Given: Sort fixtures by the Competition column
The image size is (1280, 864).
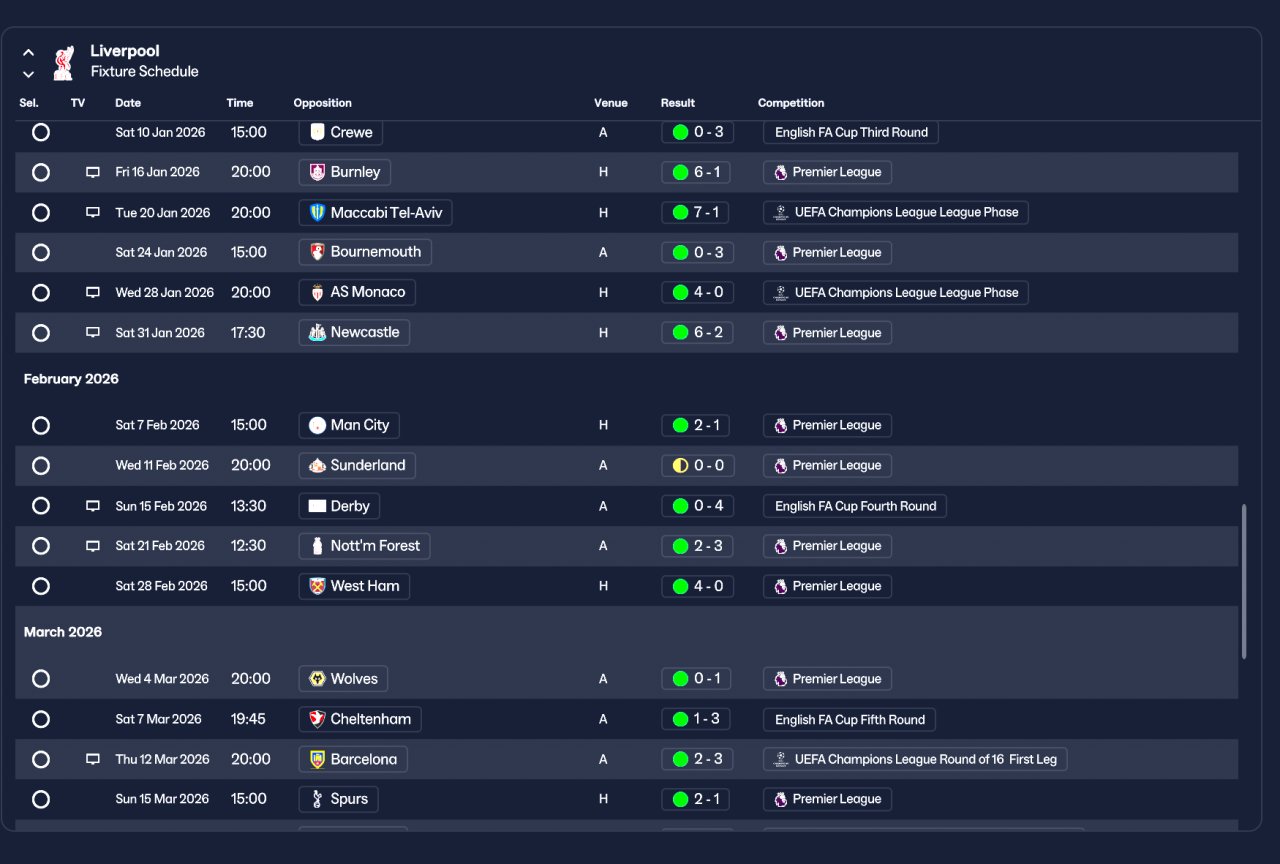Looking at the screenshot, I should tap(791, 103).
